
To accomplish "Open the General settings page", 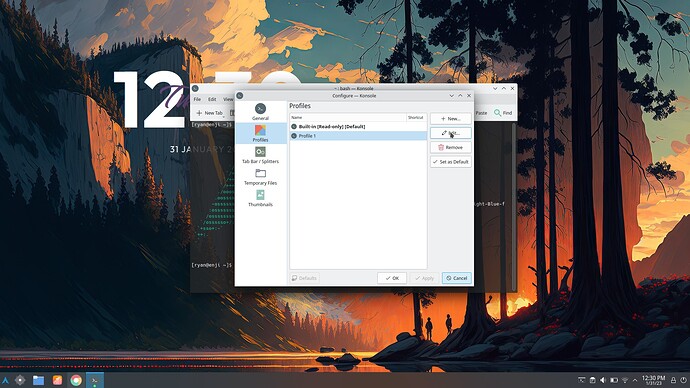I will coord(260,112).
